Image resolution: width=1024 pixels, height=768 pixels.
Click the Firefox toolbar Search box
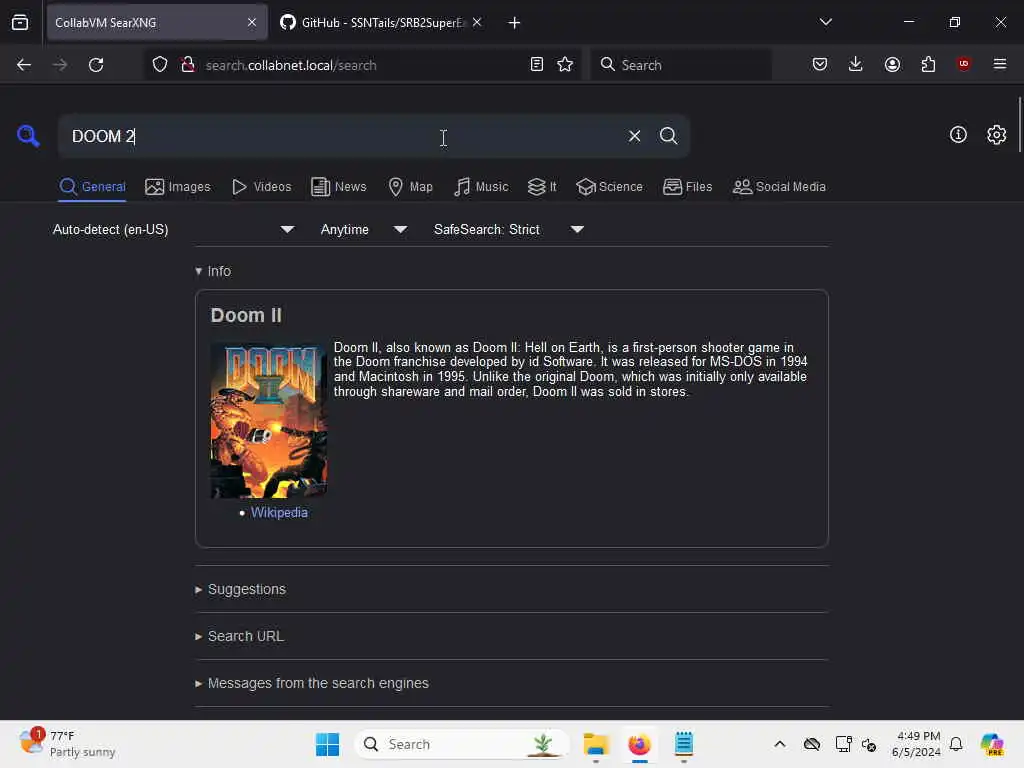(680, 65)
